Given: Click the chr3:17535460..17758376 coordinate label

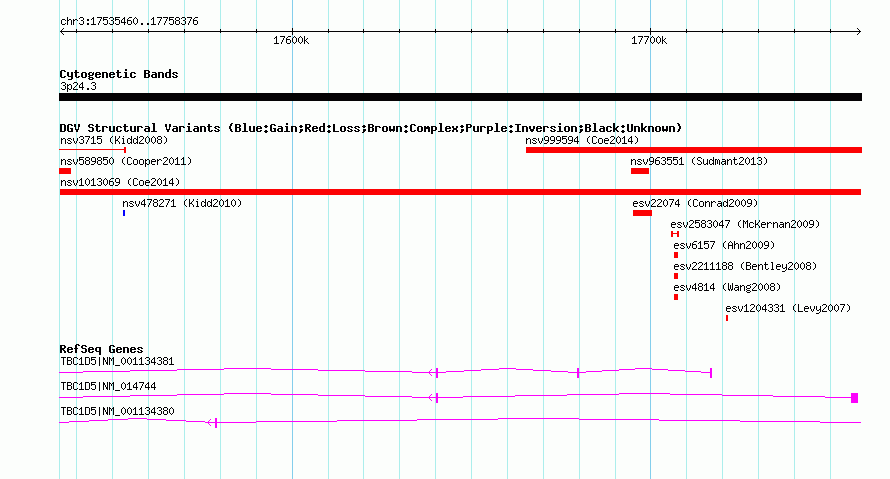Looking at the screenshot, I should point(129,22).
